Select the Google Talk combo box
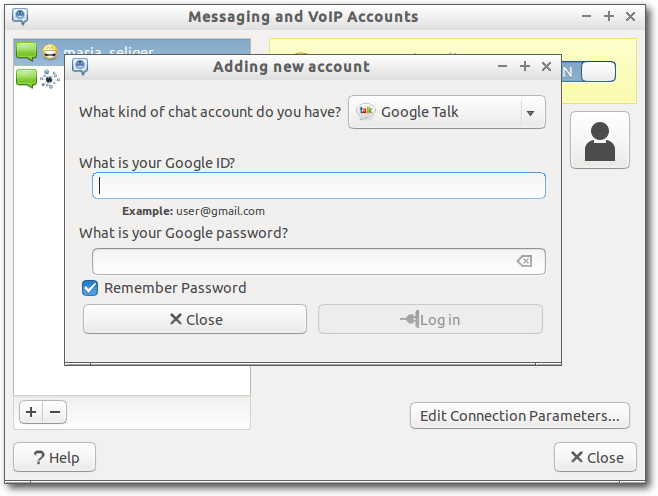Image resolution: width=658 pixels, height=496 pixels. (447, 112)
